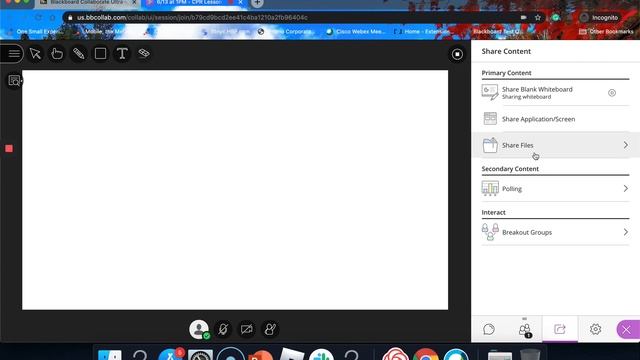
Task: Click the white whiteboard canvas area
Action: (235, 190)
